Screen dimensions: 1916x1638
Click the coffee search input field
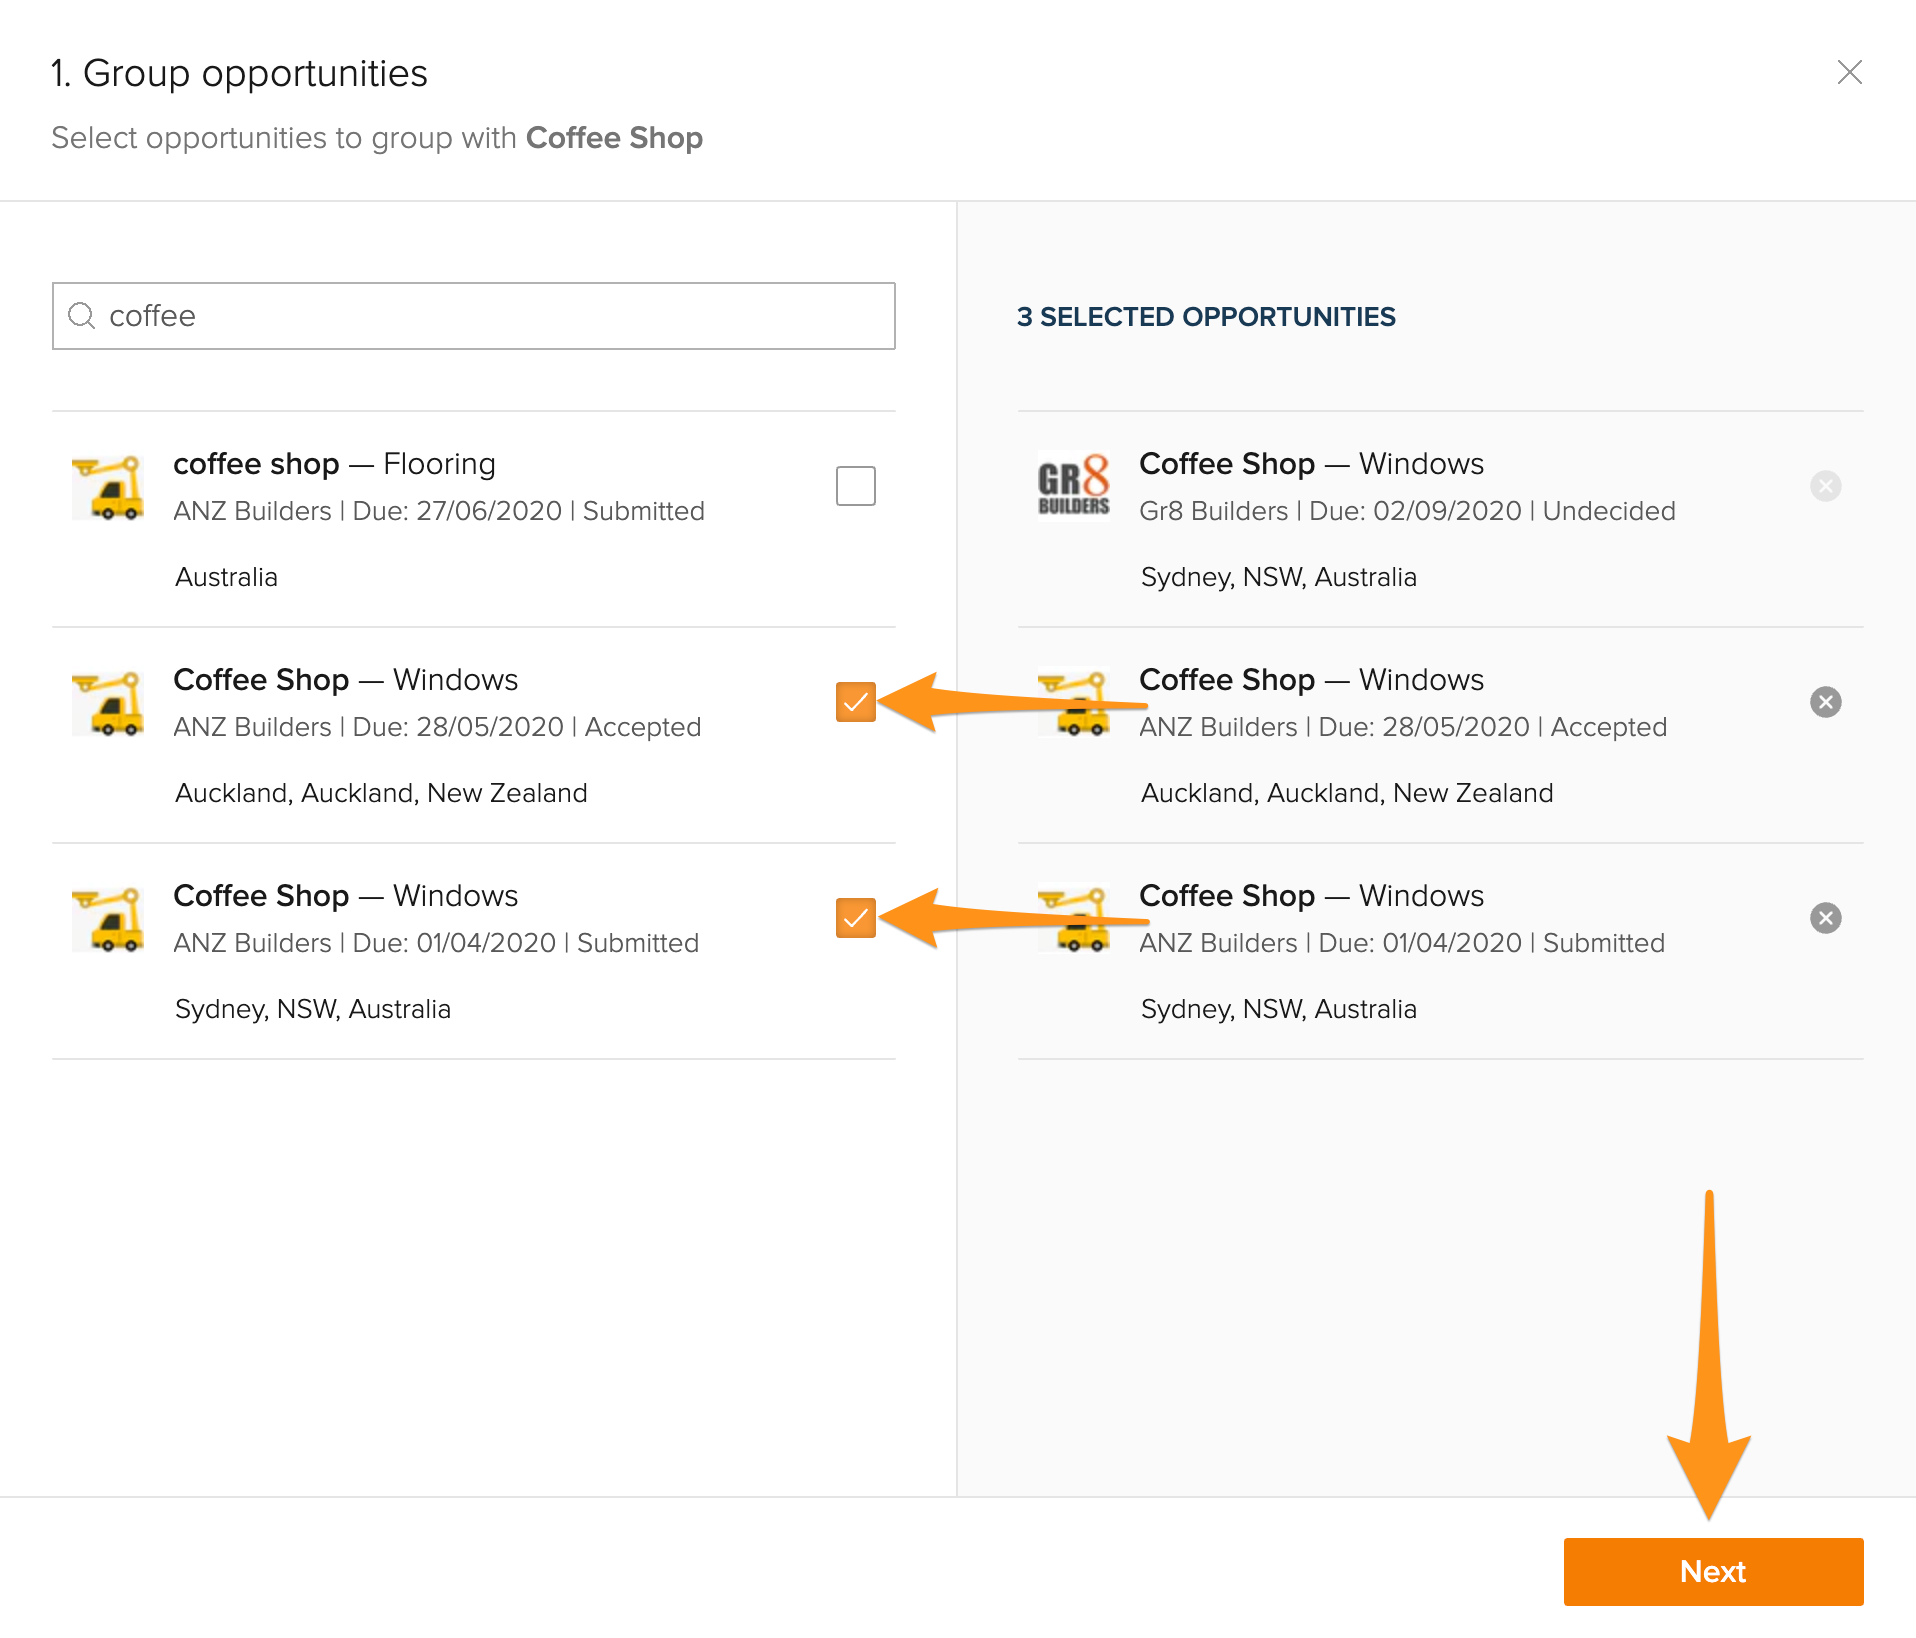tap(474, 316)
